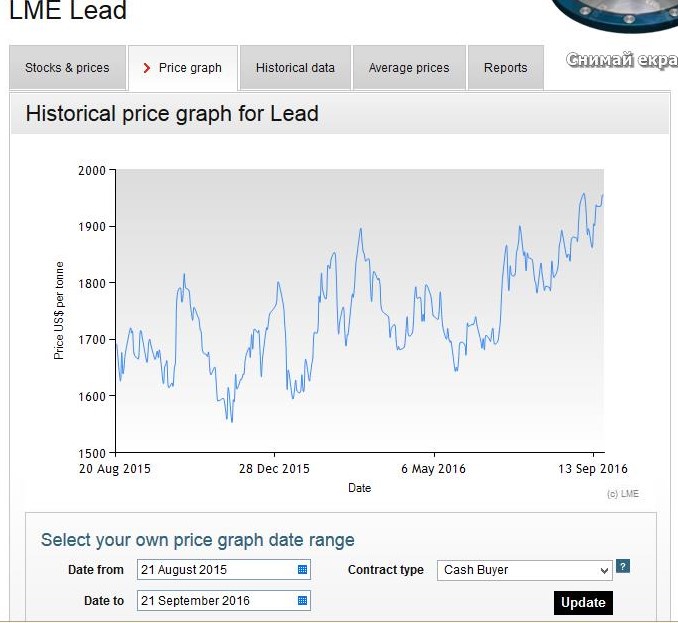This screenshot has width=678, height=623.
Task: Select the Price graph tab
Action: tap(183, 68)
